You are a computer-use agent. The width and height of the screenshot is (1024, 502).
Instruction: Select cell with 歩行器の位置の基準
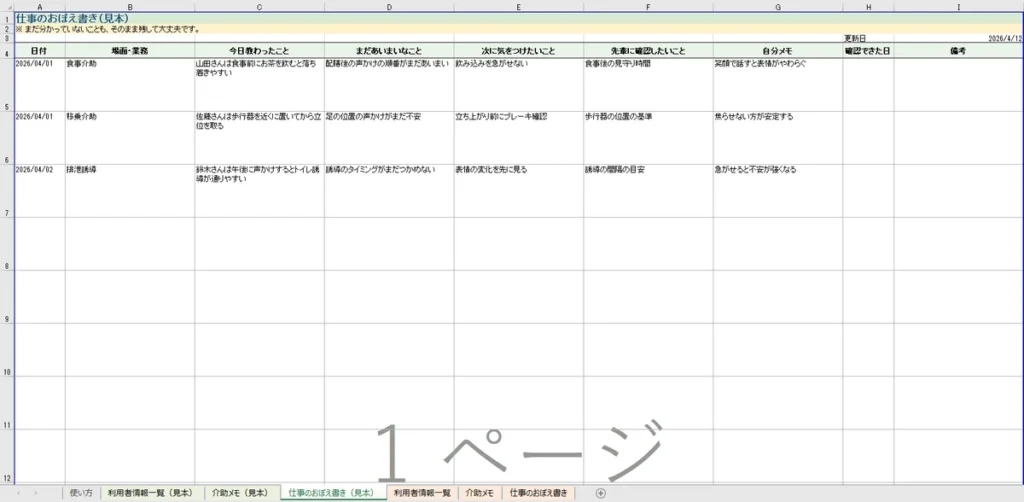click(648, 117)
